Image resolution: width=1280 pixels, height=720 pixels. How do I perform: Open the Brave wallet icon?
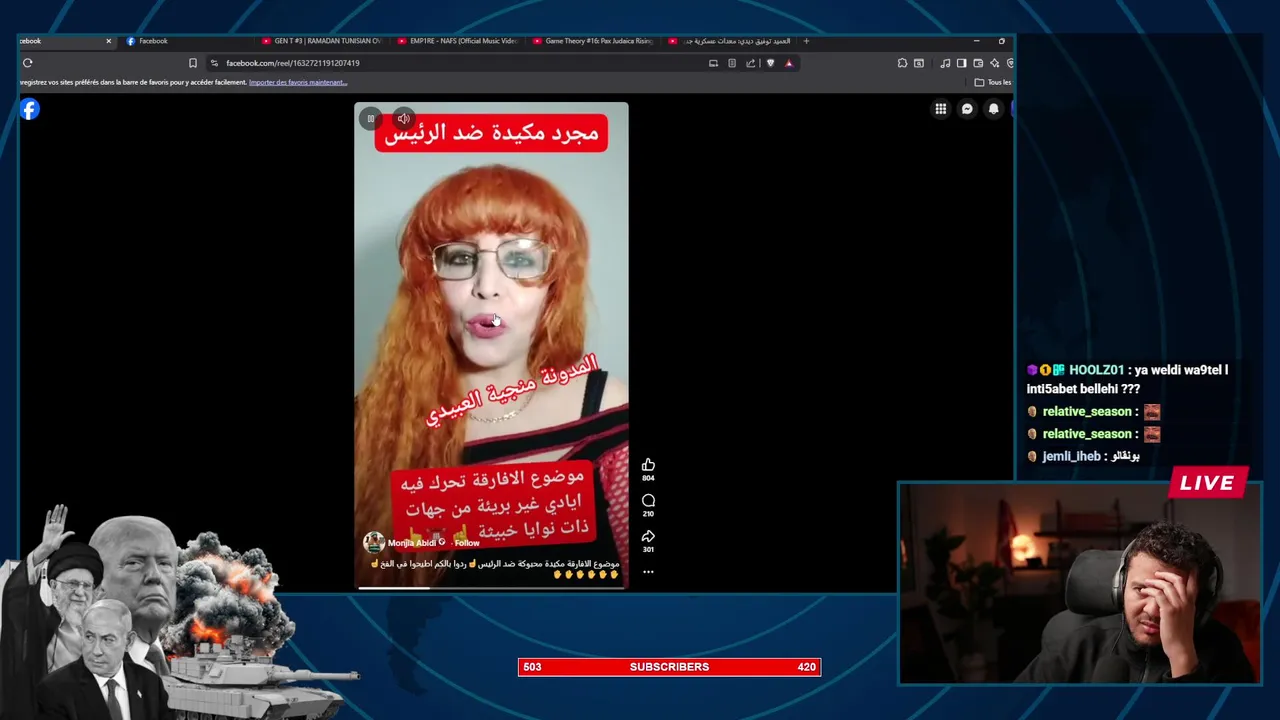[978, 63]
